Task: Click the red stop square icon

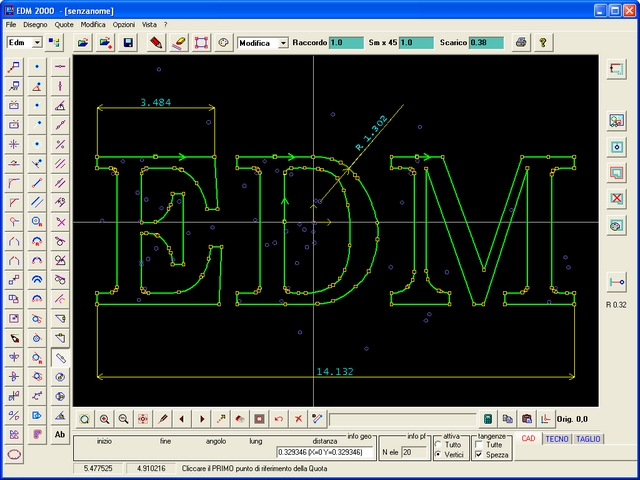Action: (x=259, y=419)
